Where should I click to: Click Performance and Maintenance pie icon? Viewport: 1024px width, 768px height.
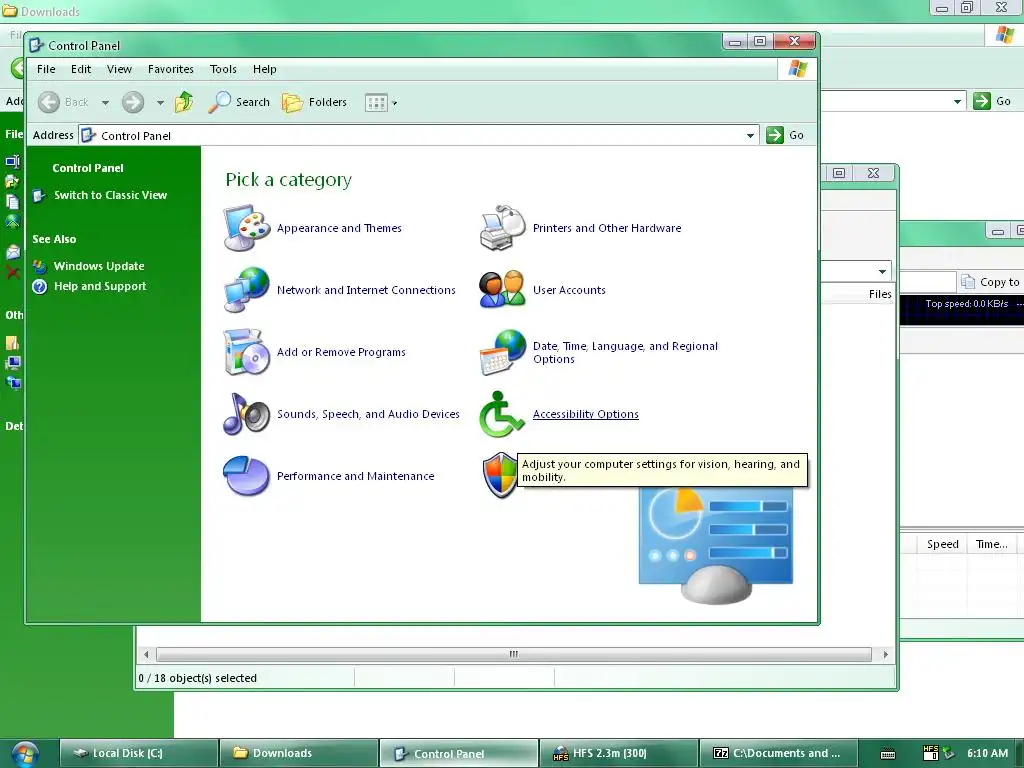coord(246,476)
